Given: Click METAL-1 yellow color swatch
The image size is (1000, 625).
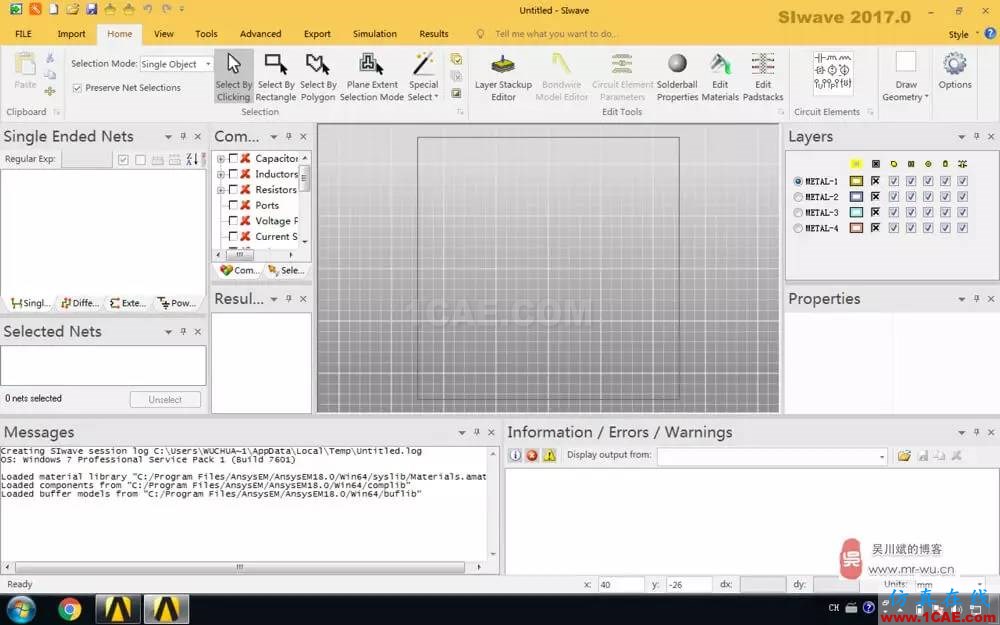Looking at the screenshot, I should point(856,181).
